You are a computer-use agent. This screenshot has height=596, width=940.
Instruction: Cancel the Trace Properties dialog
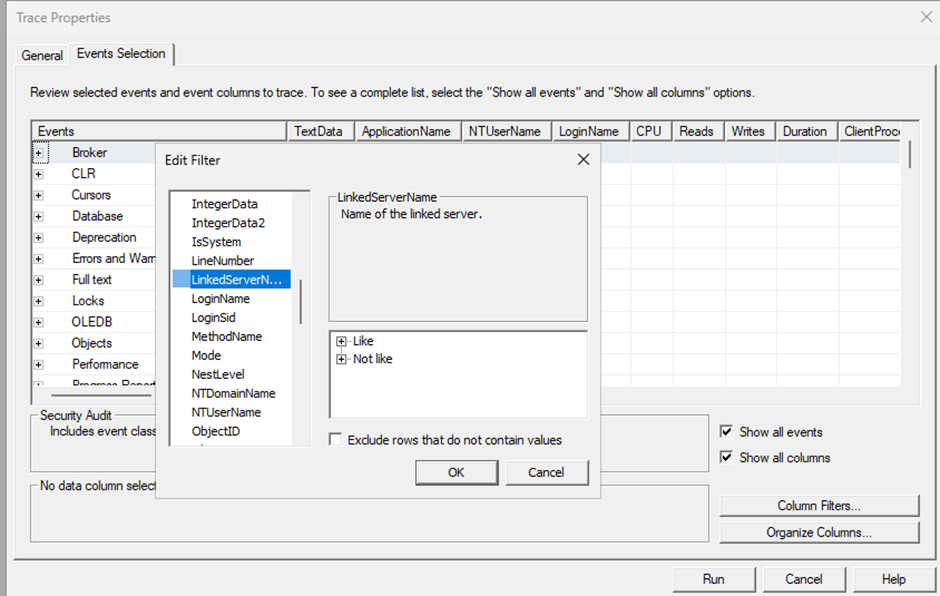click(x=804, y=579)
